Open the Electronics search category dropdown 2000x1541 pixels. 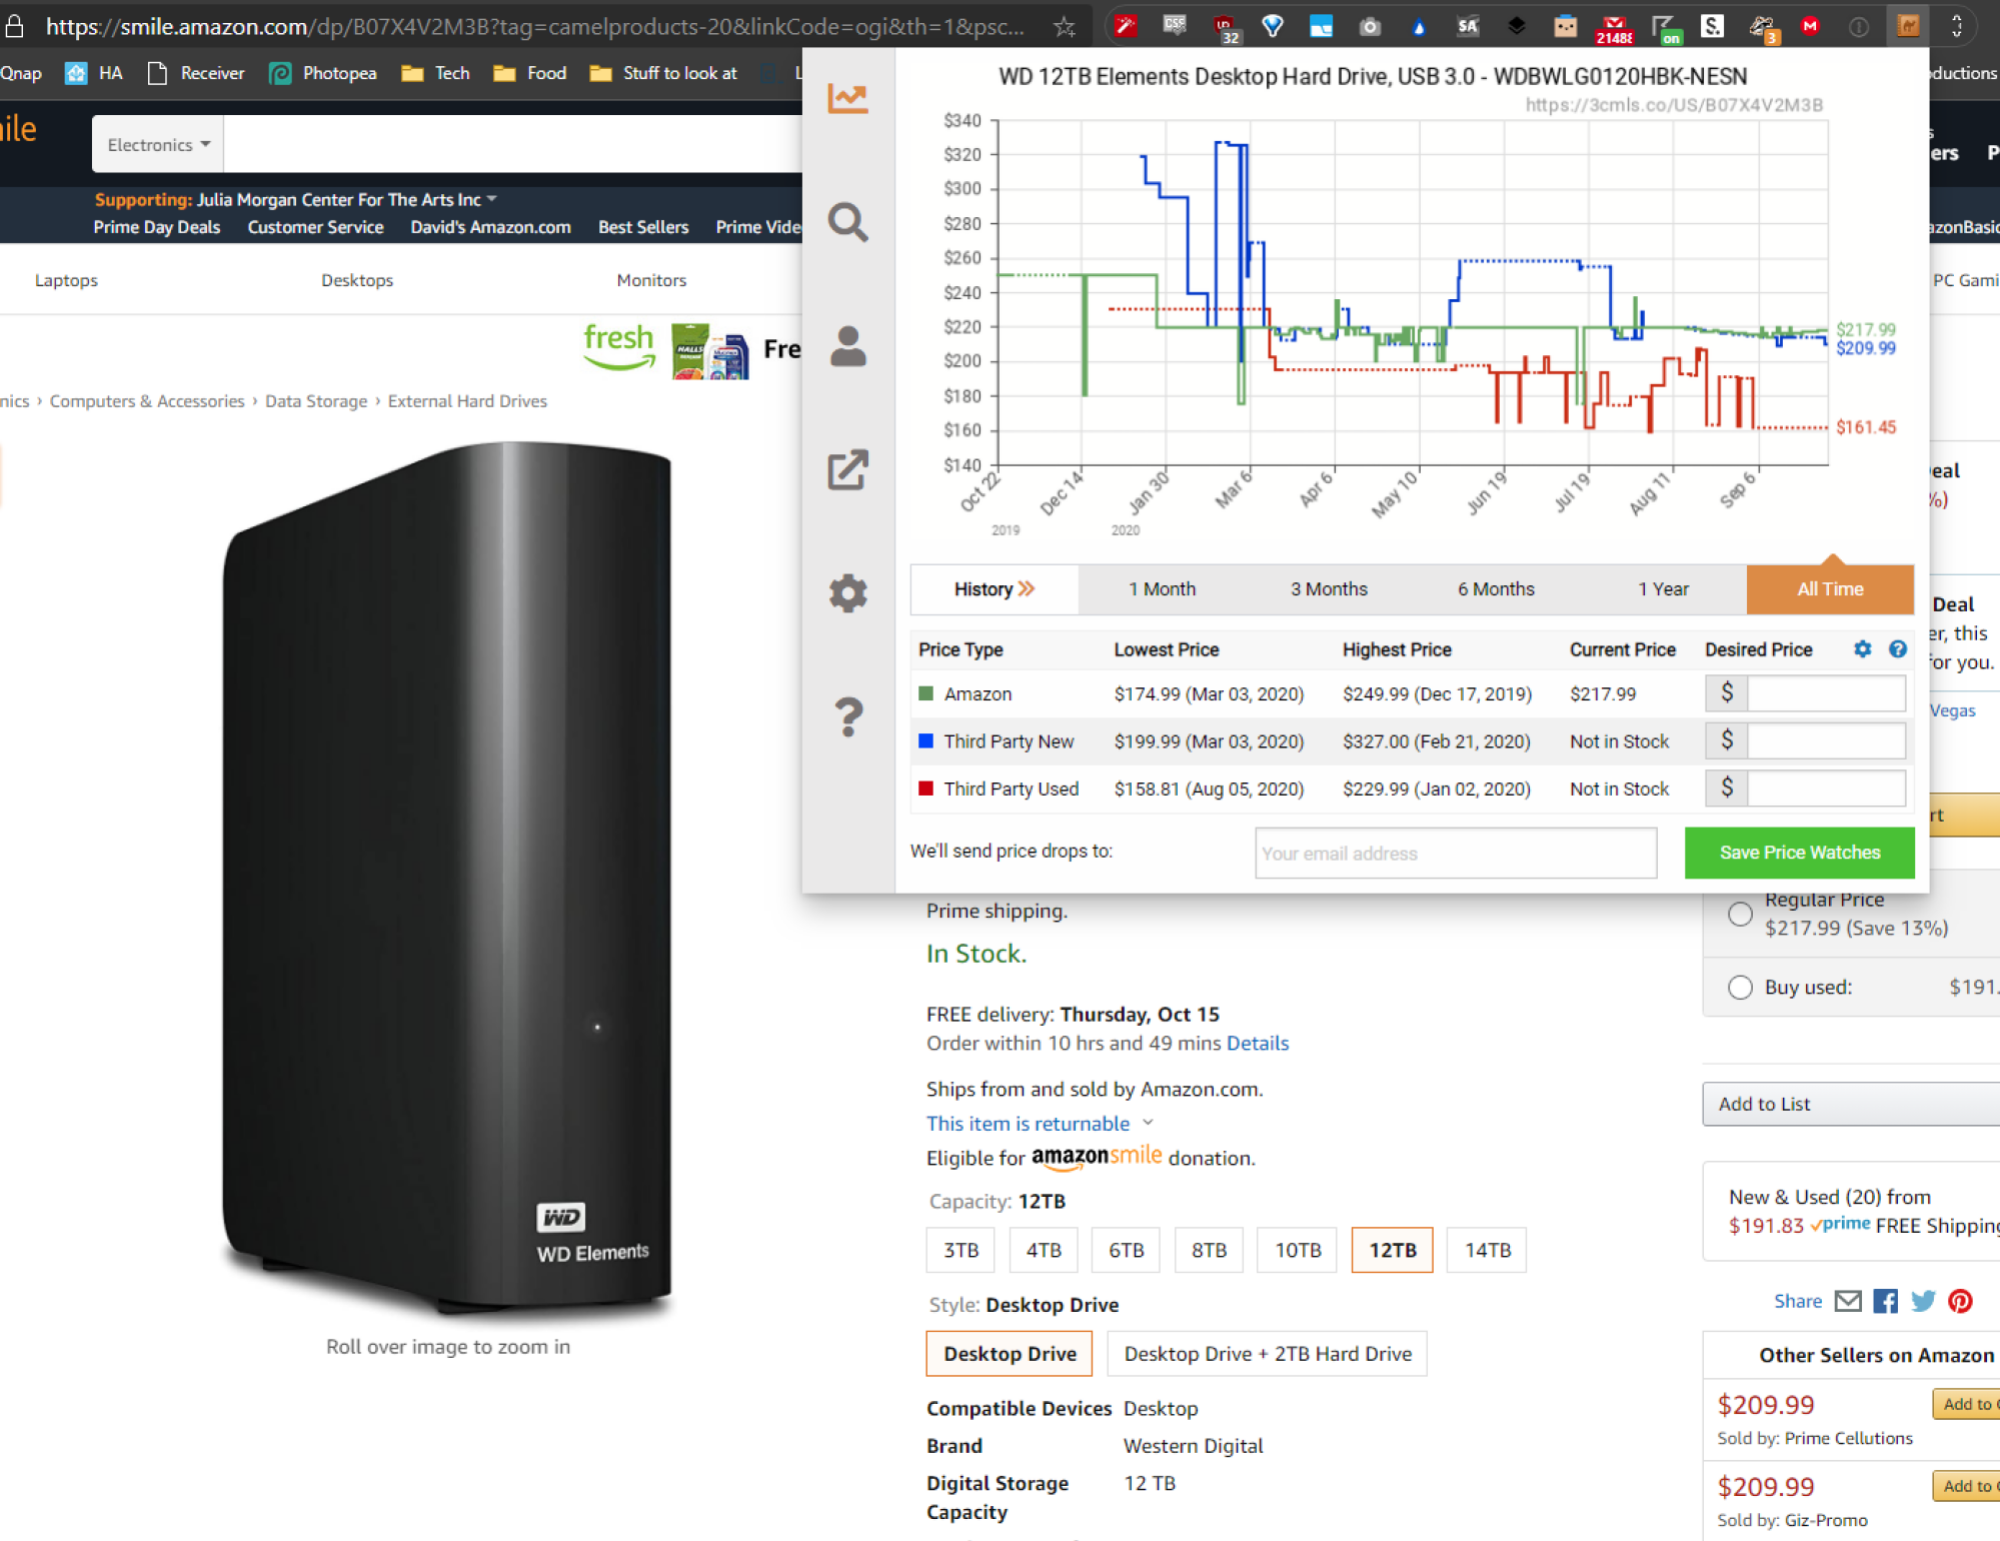[158, 144]
